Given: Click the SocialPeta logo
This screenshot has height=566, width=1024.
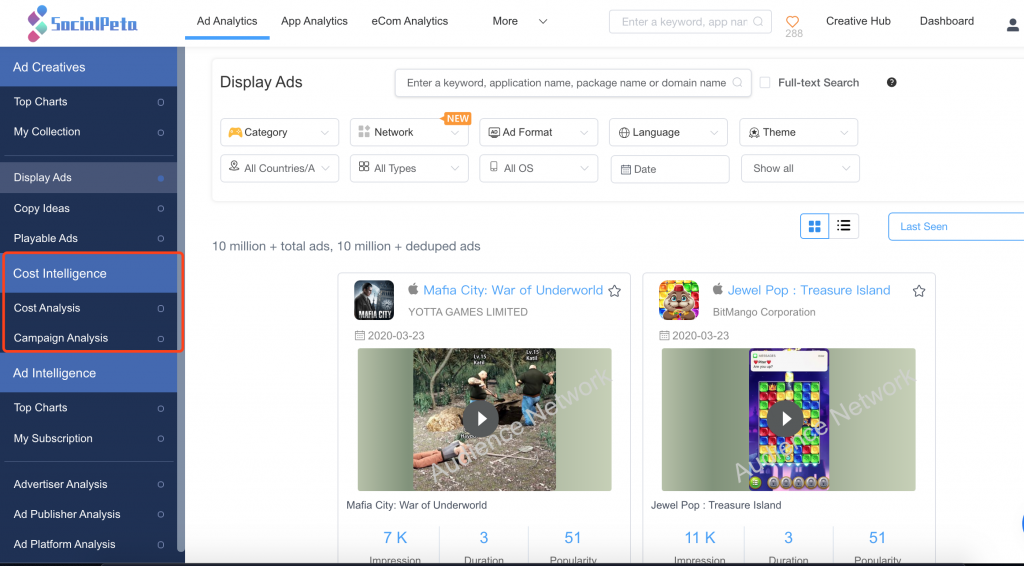Looking at the screenshot, I should [82, 24].
